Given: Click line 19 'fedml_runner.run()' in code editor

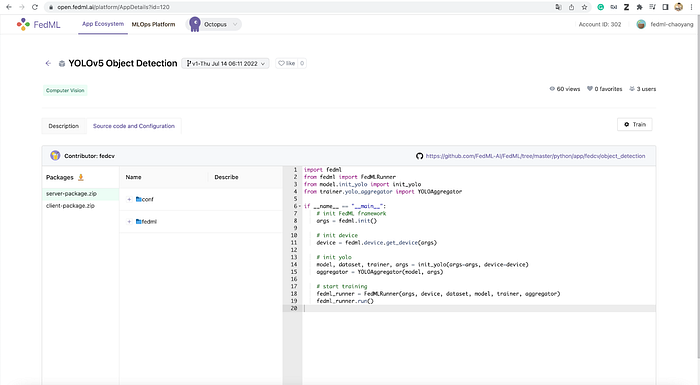Looking at the screenshot, I should 345,301.
